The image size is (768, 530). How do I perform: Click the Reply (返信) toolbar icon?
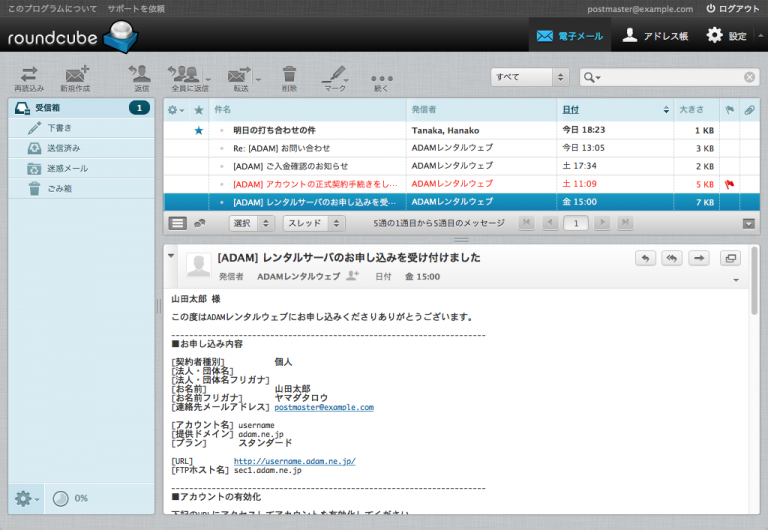(141, 75)
